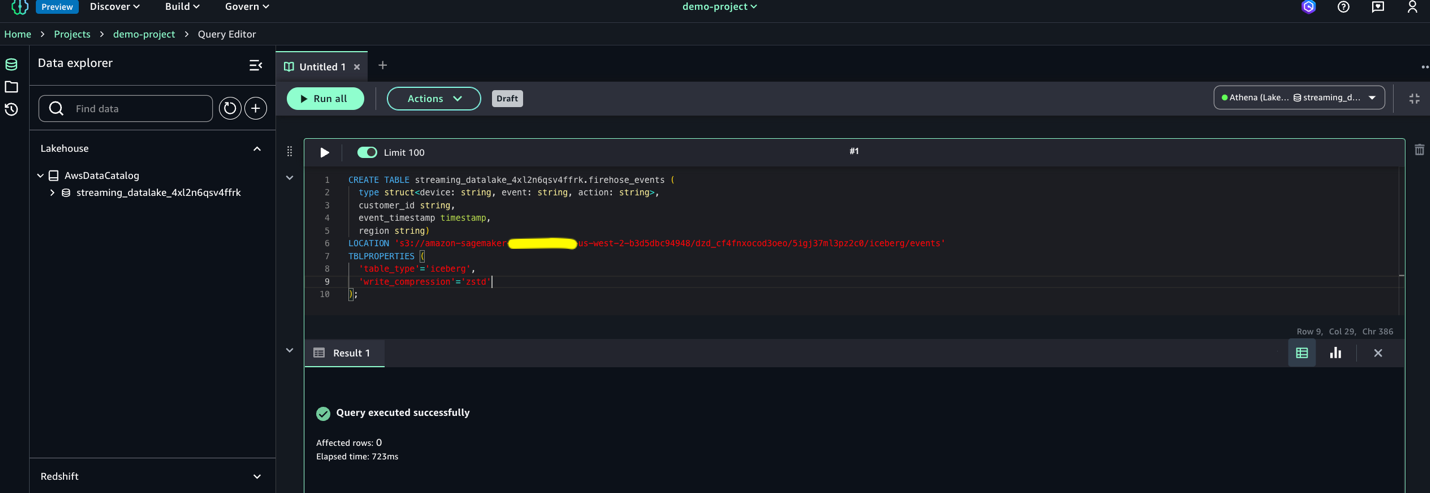Open the Discover menu
This screenshot has height=495, width=1430.
115,7
